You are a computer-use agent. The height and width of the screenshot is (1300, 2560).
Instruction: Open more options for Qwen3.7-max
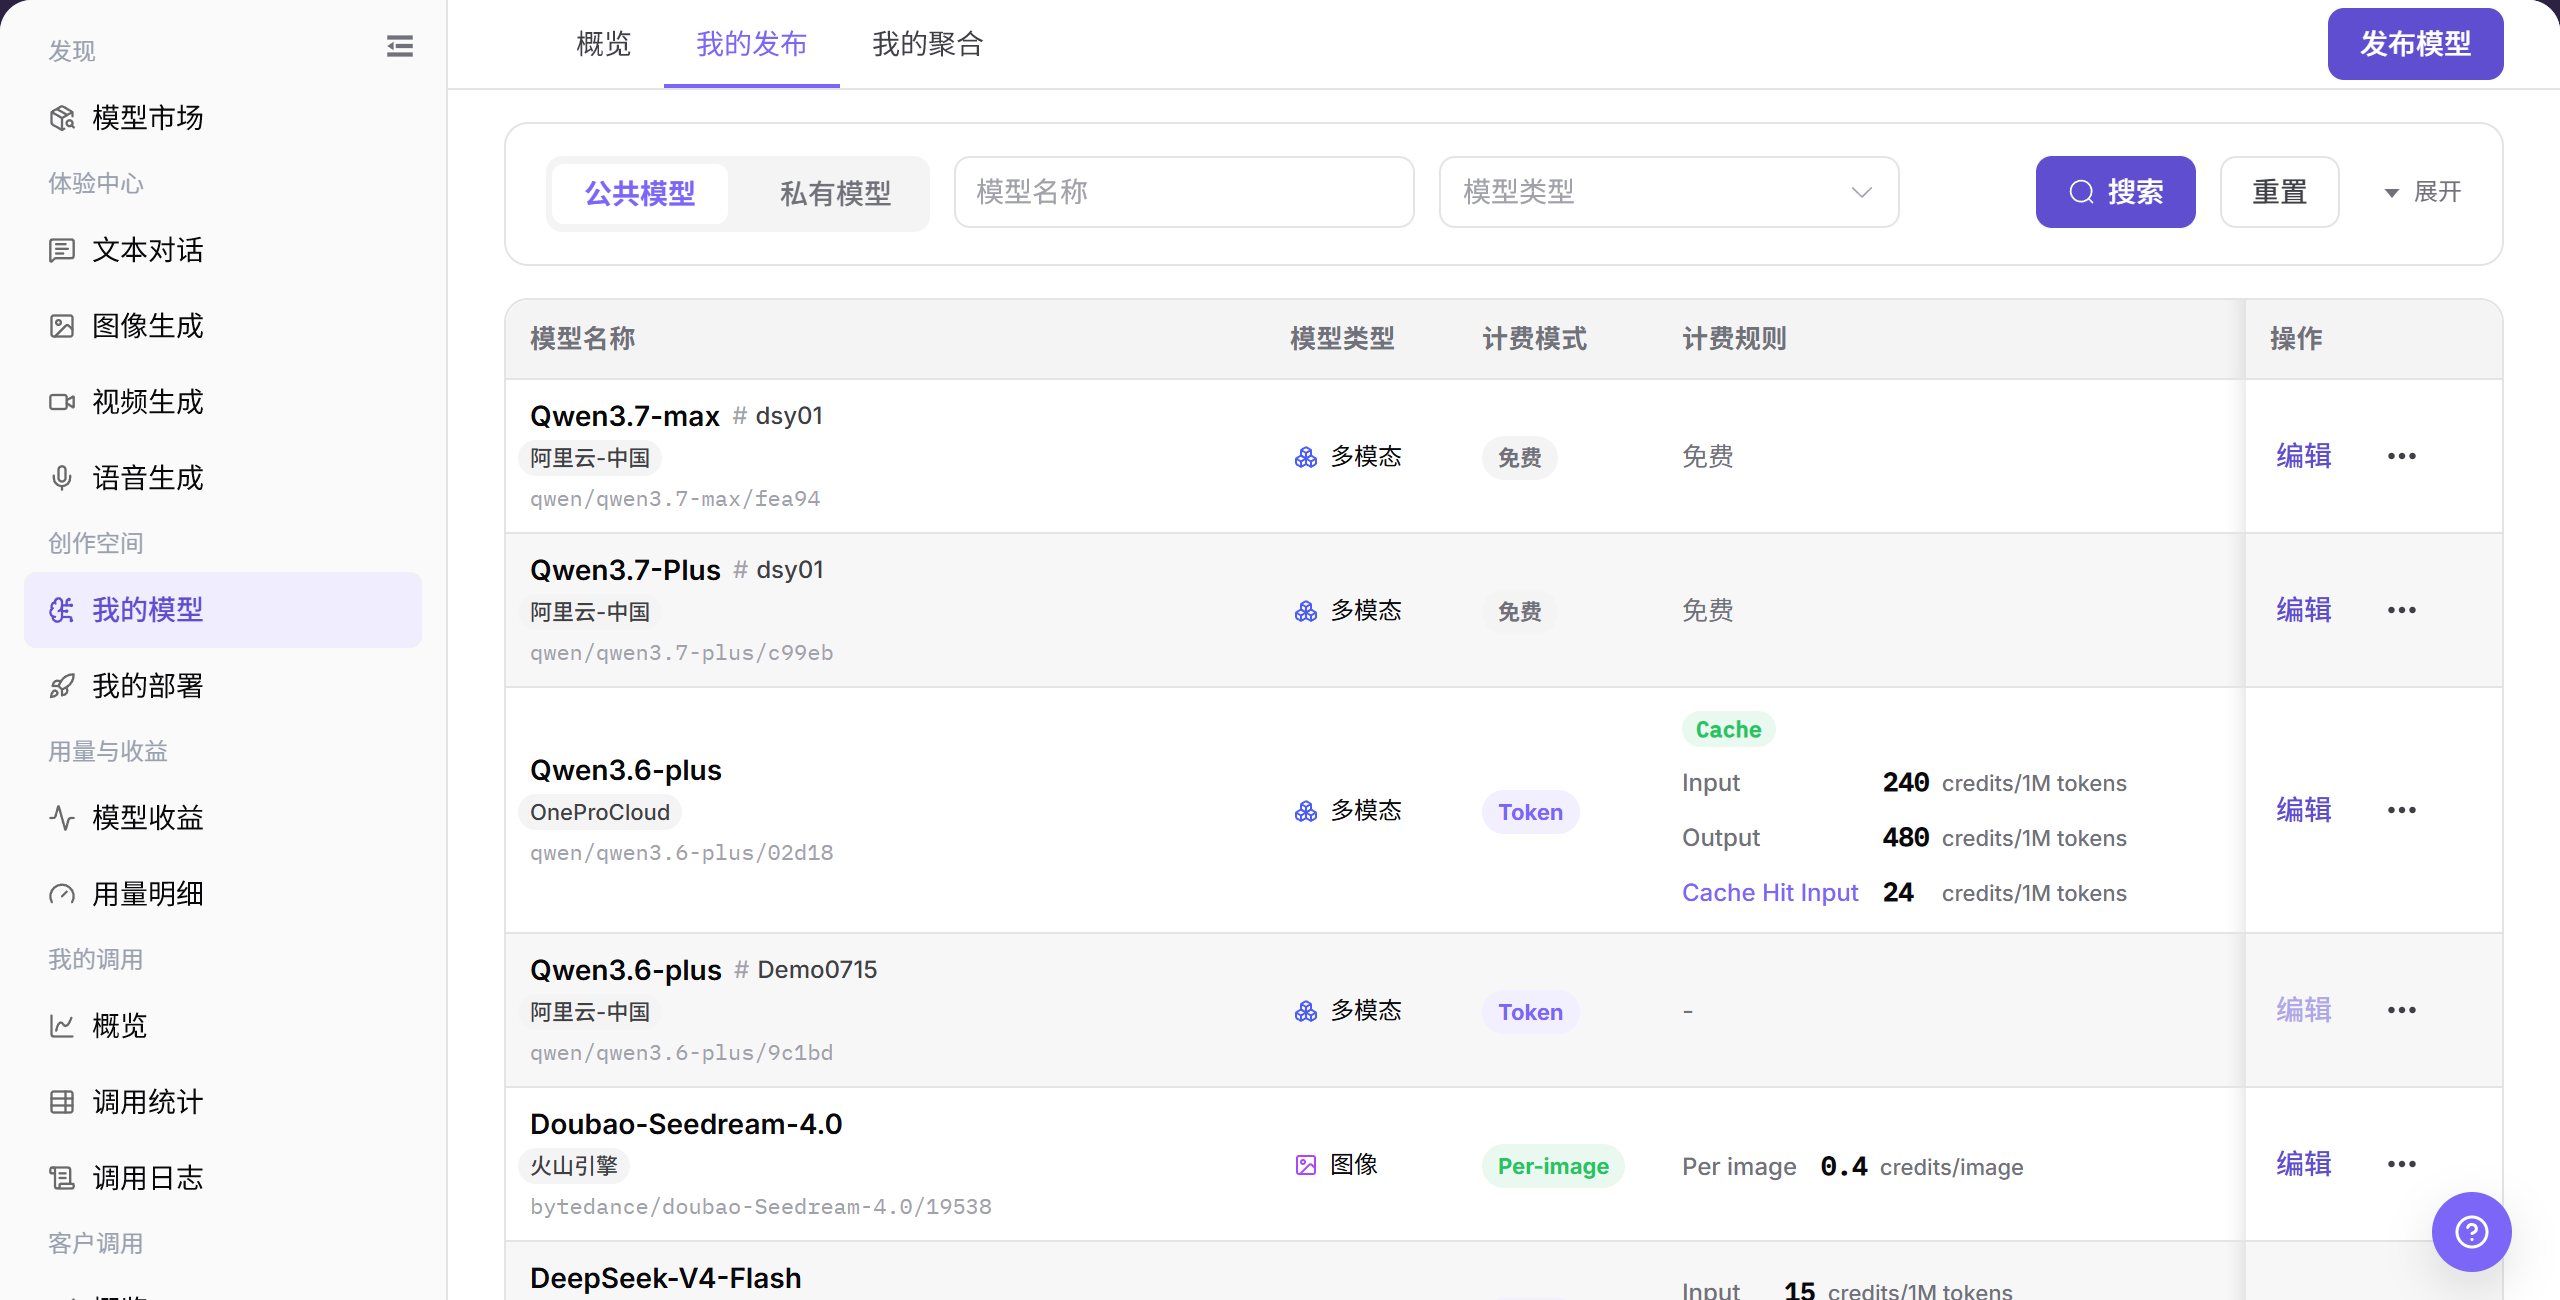pos(2402,456)
